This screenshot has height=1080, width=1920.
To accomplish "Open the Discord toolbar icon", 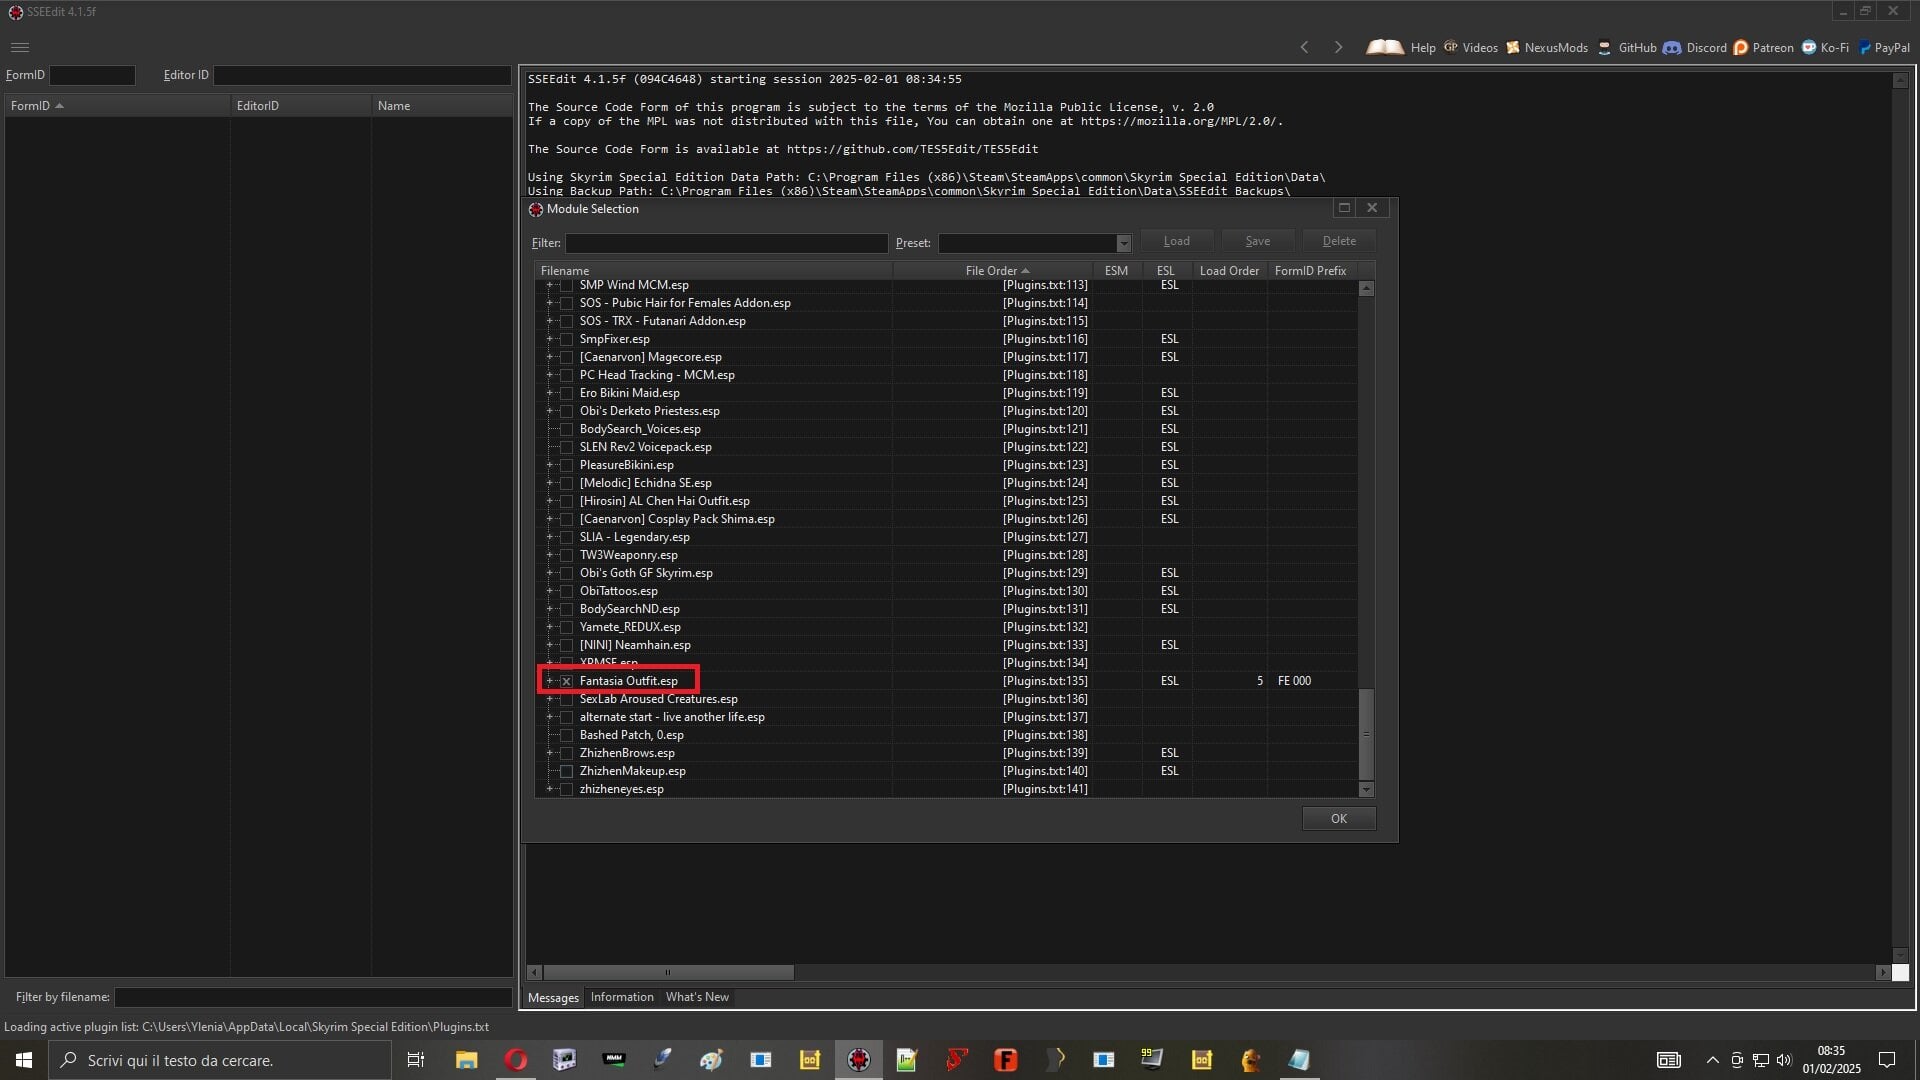I will pyautogui.click(x=1672, y=47).
